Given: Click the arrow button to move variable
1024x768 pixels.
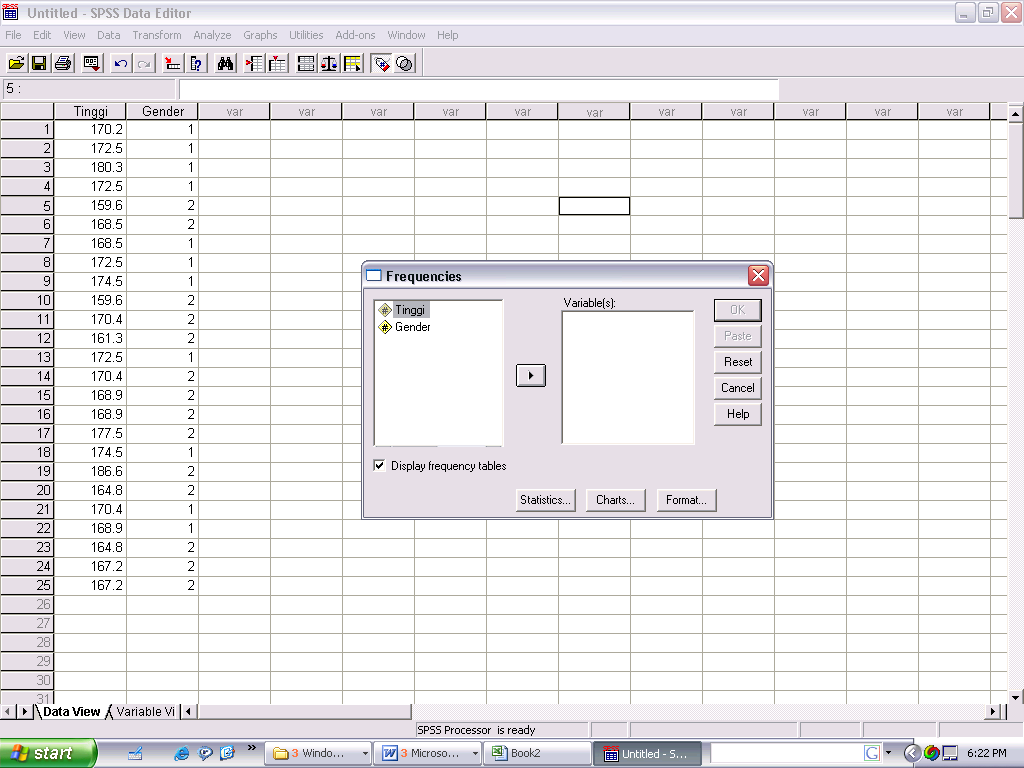Looking at the screenshot, I should click(531, 376).
